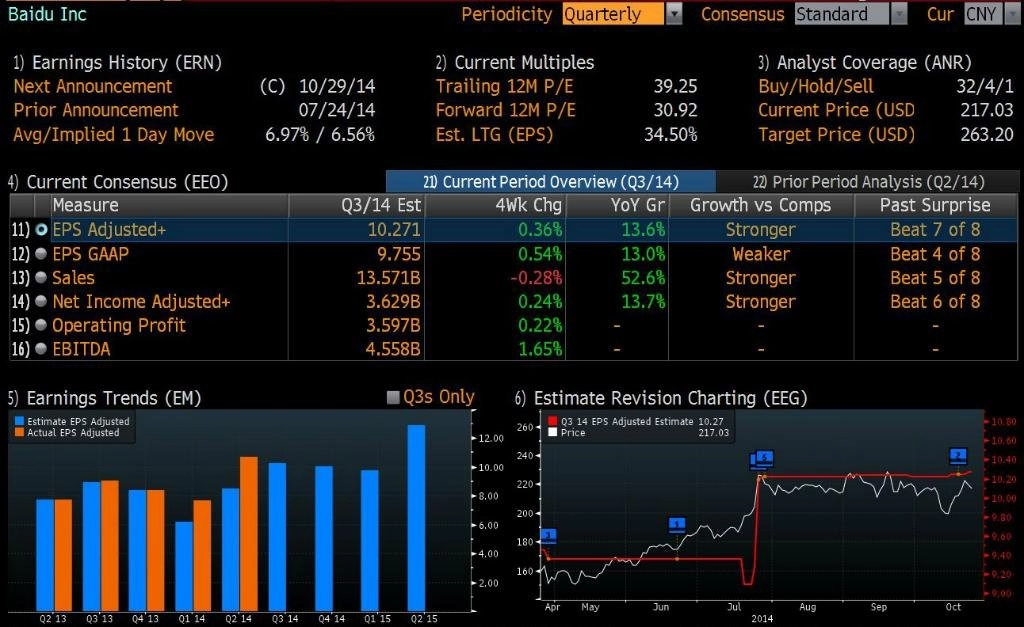Image resolution: width=1024 pixels, height=627 pixels.
Task: Open Earnings History (ERN) section
Action: tap(118, 63)
